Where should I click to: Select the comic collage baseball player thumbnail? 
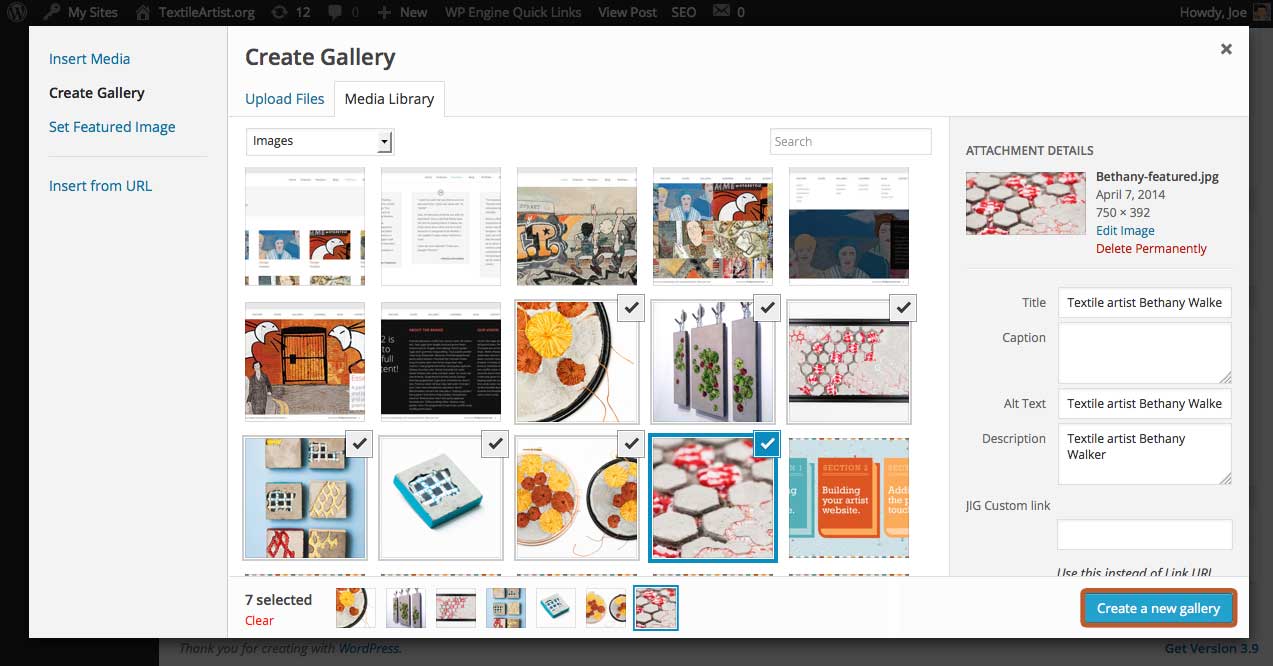tap(713, 226)
